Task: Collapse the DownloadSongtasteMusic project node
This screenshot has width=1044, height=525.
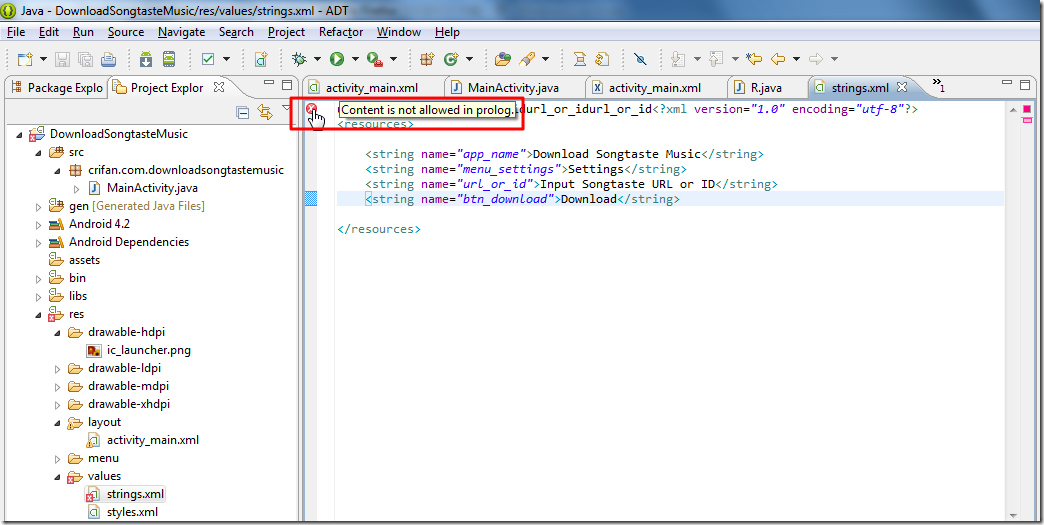Action: point(19,134)
